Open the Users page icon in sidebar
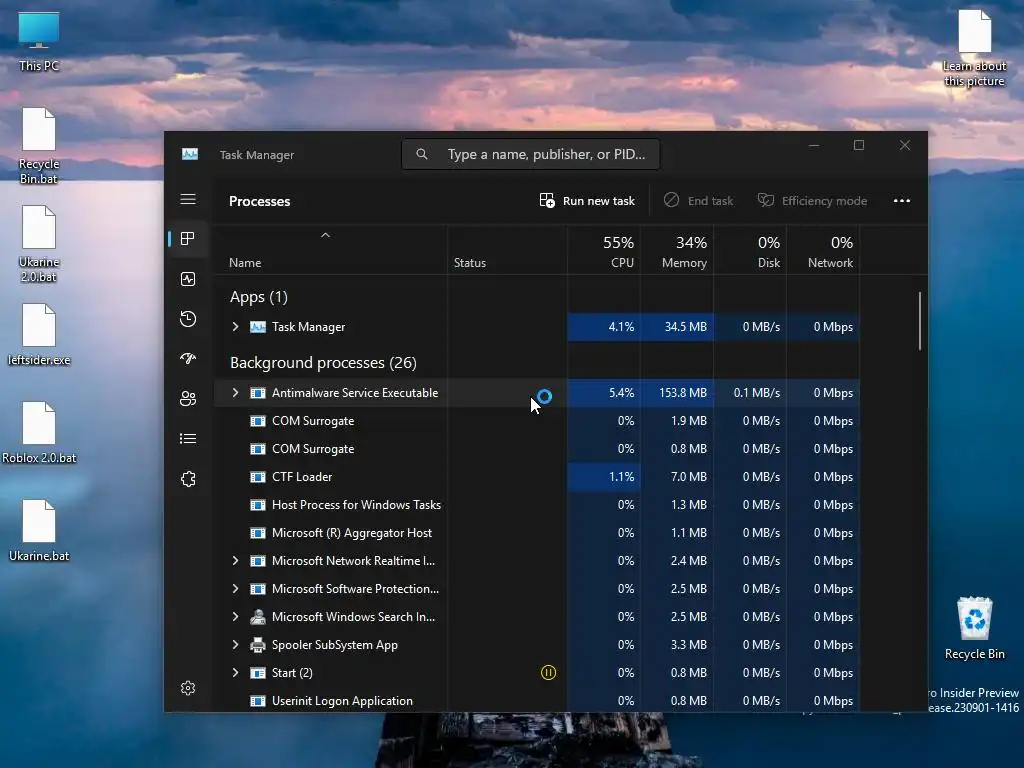Screen dimensions: 1024x768 click(x=188, y=399)
